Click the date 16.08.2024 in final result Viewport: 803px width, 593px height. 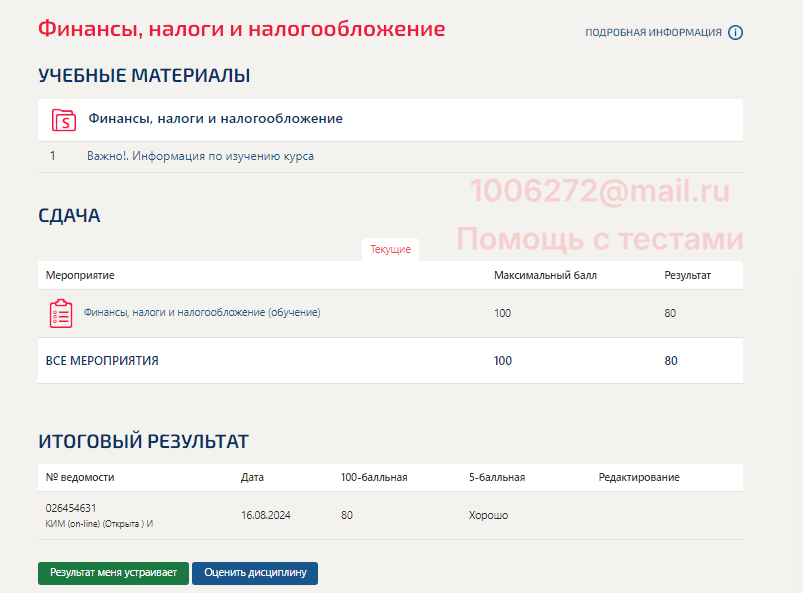pos(264,516)
